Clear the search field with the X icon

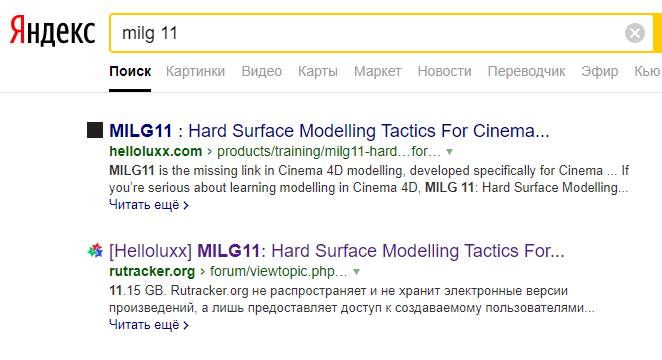pos(635,33)
